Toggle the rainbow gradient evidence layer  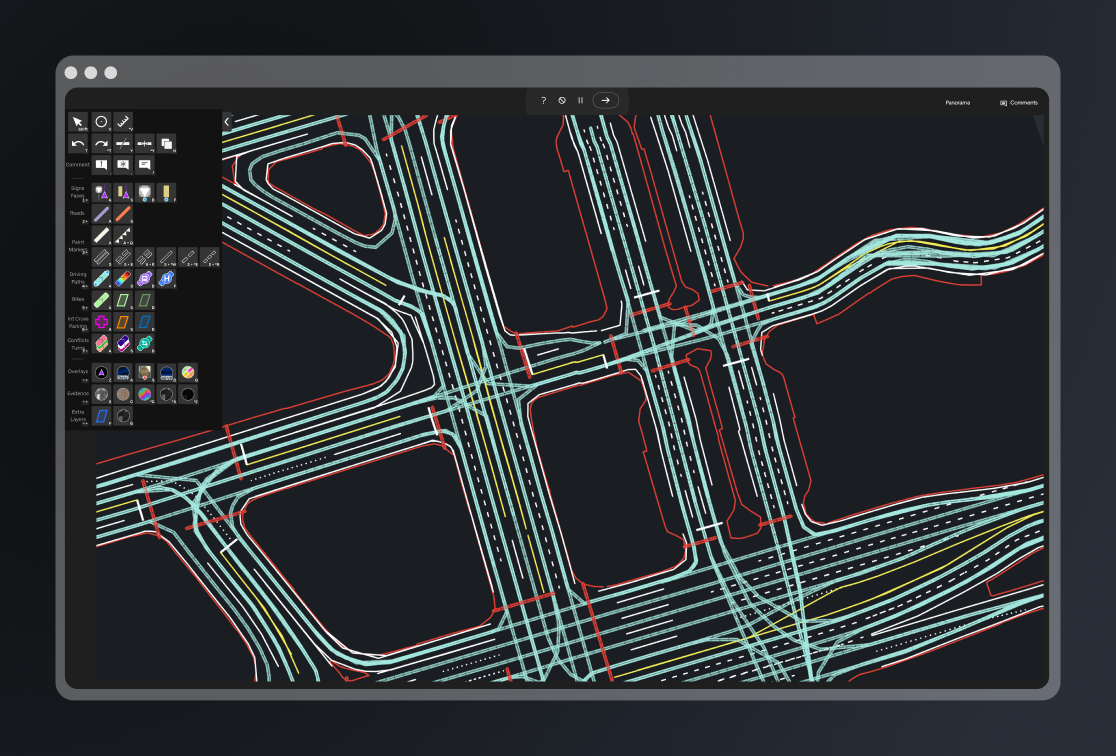(145, 394)
